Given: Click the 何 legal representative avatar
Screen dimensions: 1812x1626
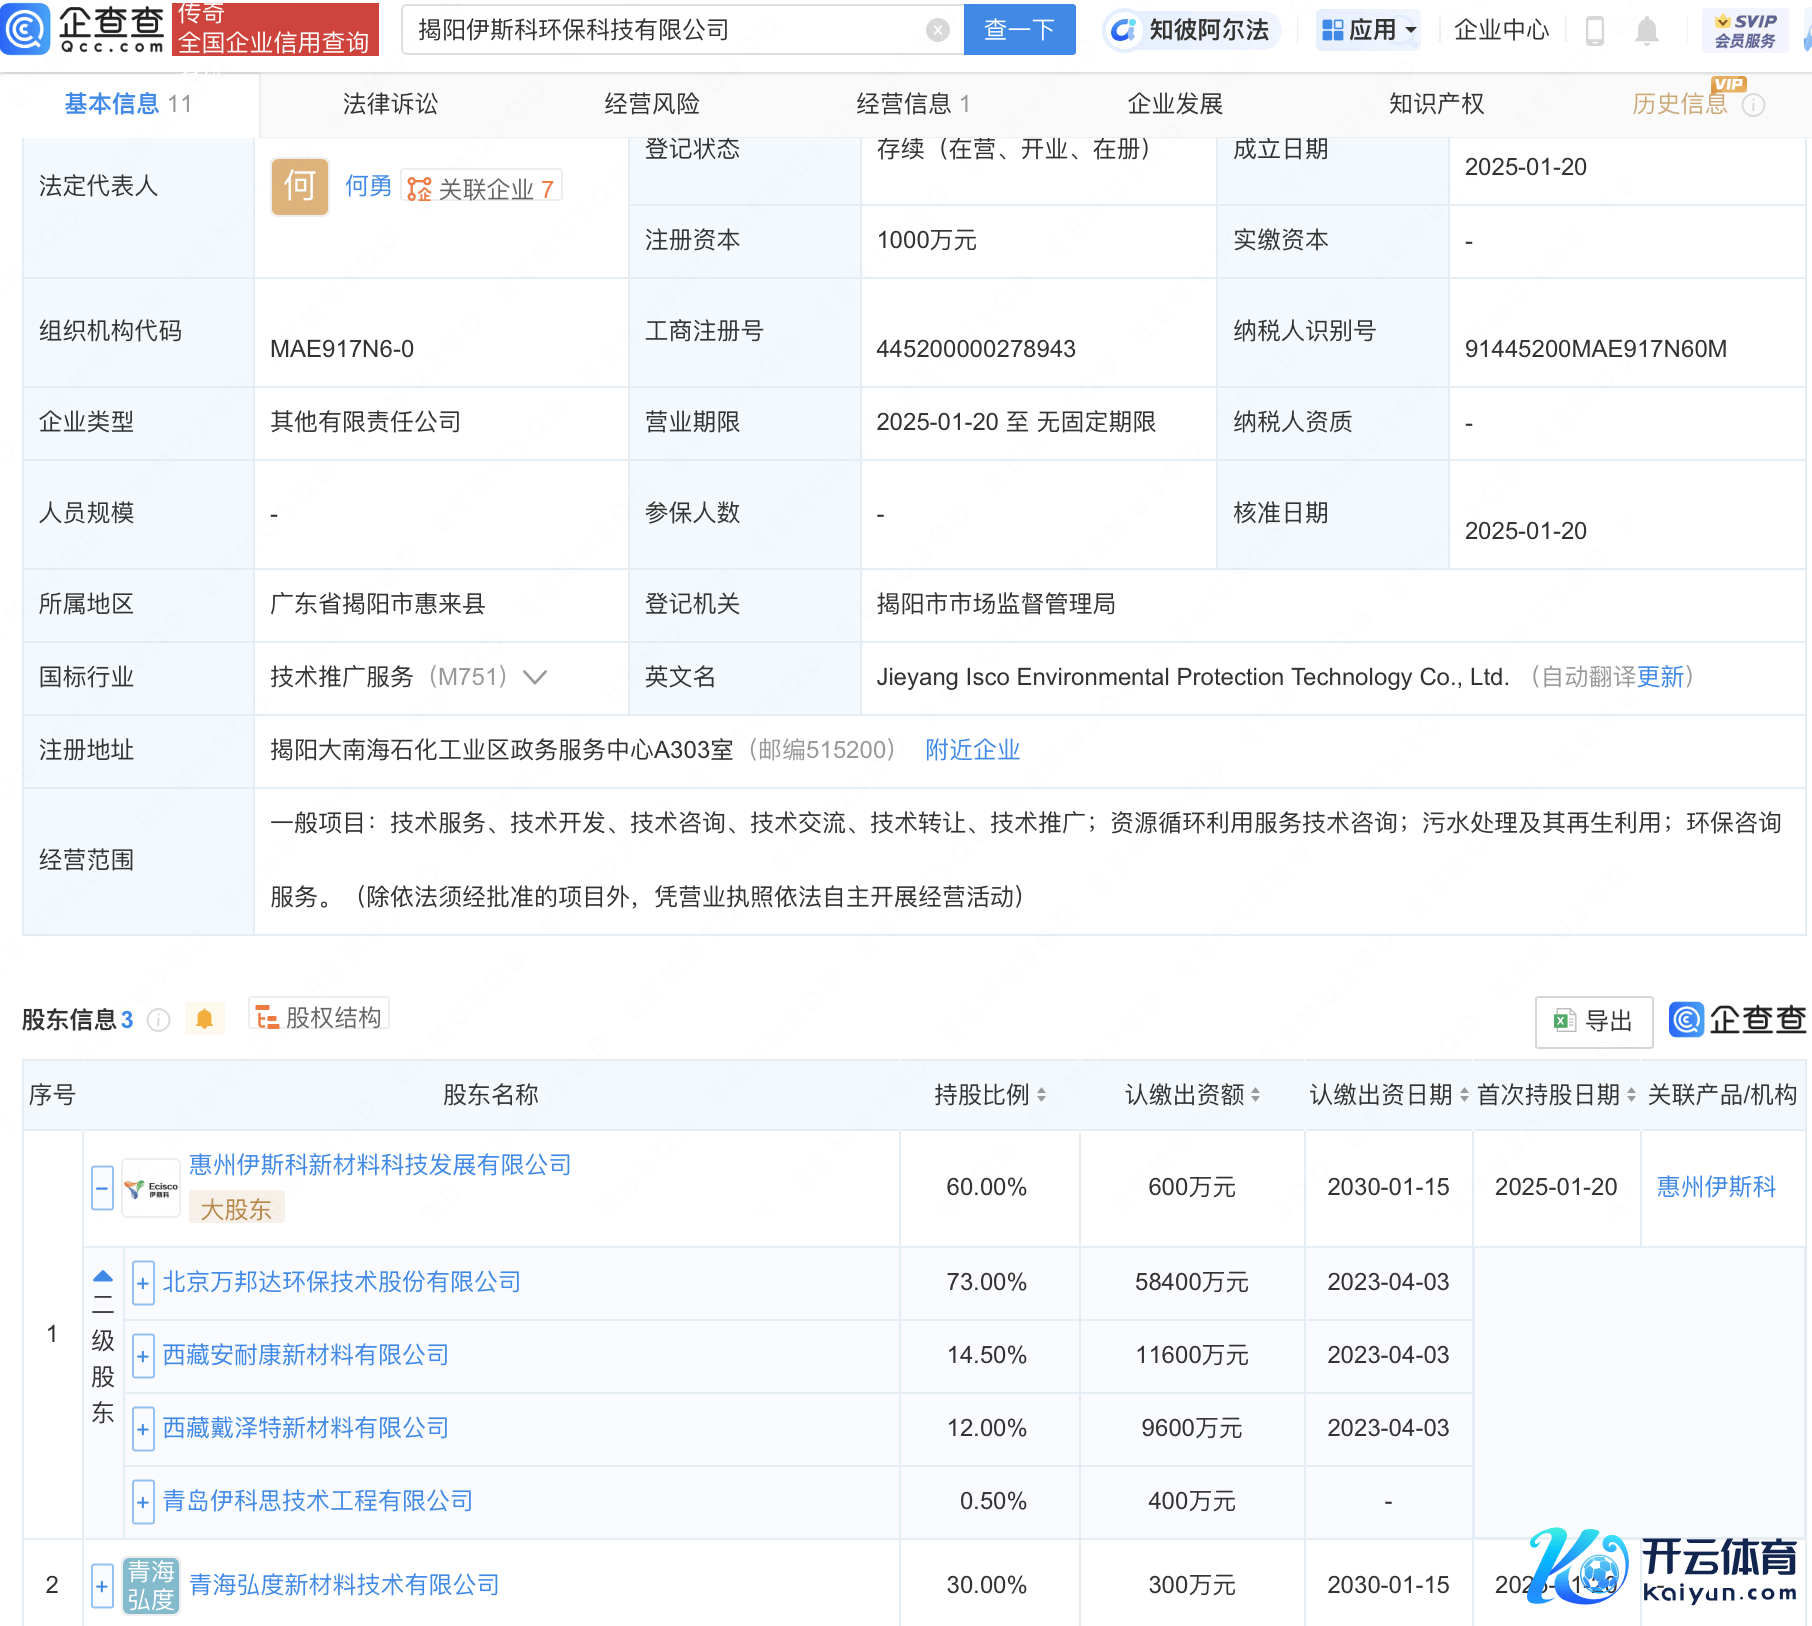Looking at the screenshot, I should (299, 187).
